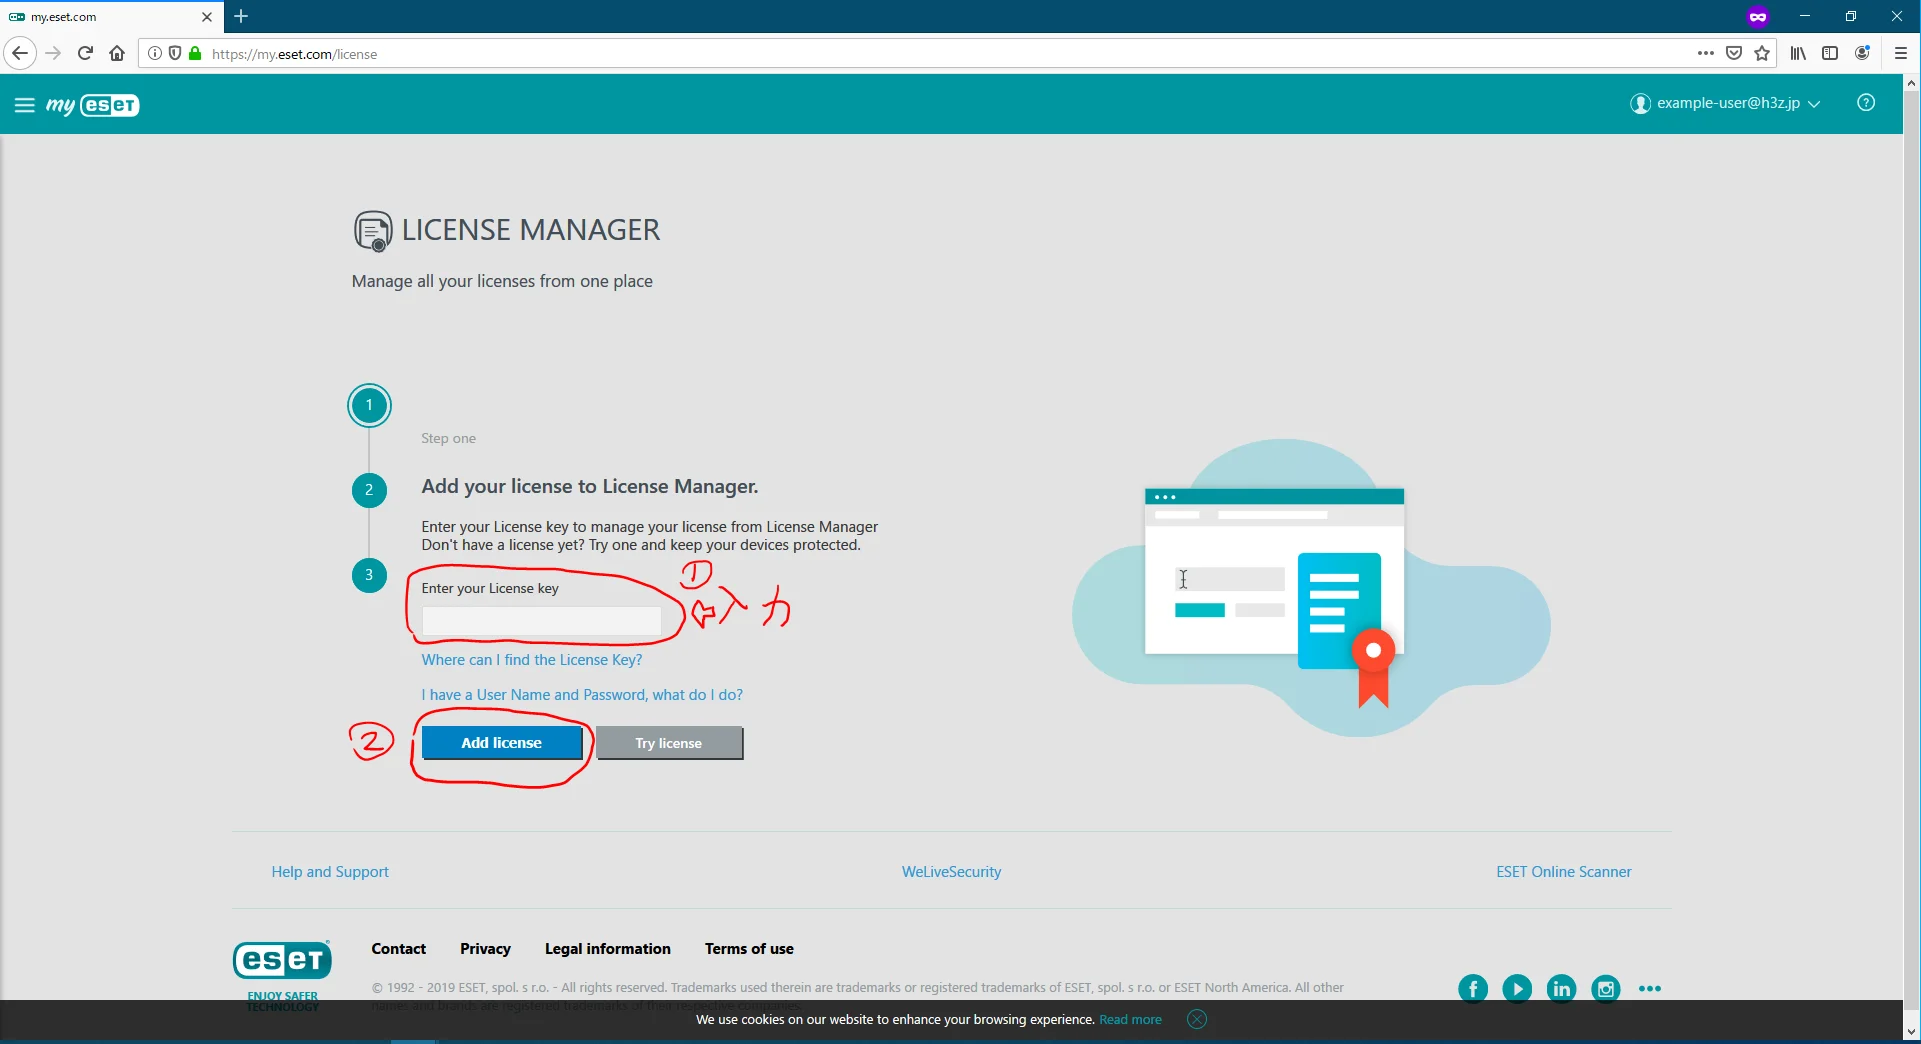
Task: Expand the example-user@h3z.jp account dropdown
Action: (1724, 103)
